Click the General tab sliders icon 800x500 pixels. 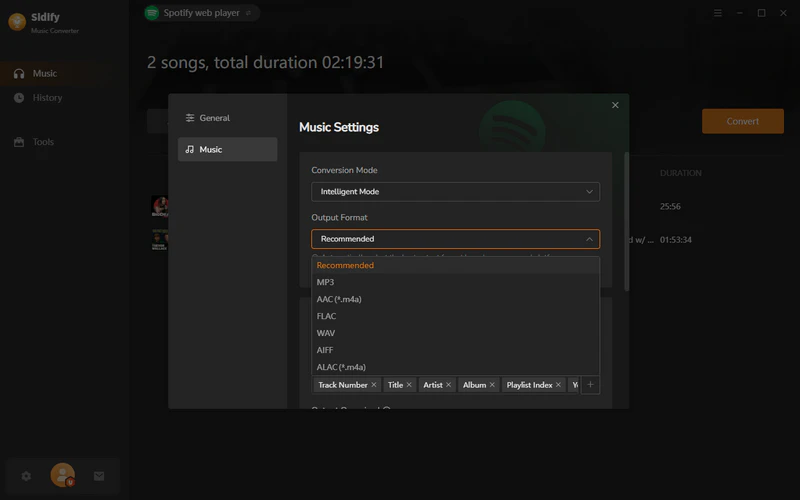pos(190,118)
